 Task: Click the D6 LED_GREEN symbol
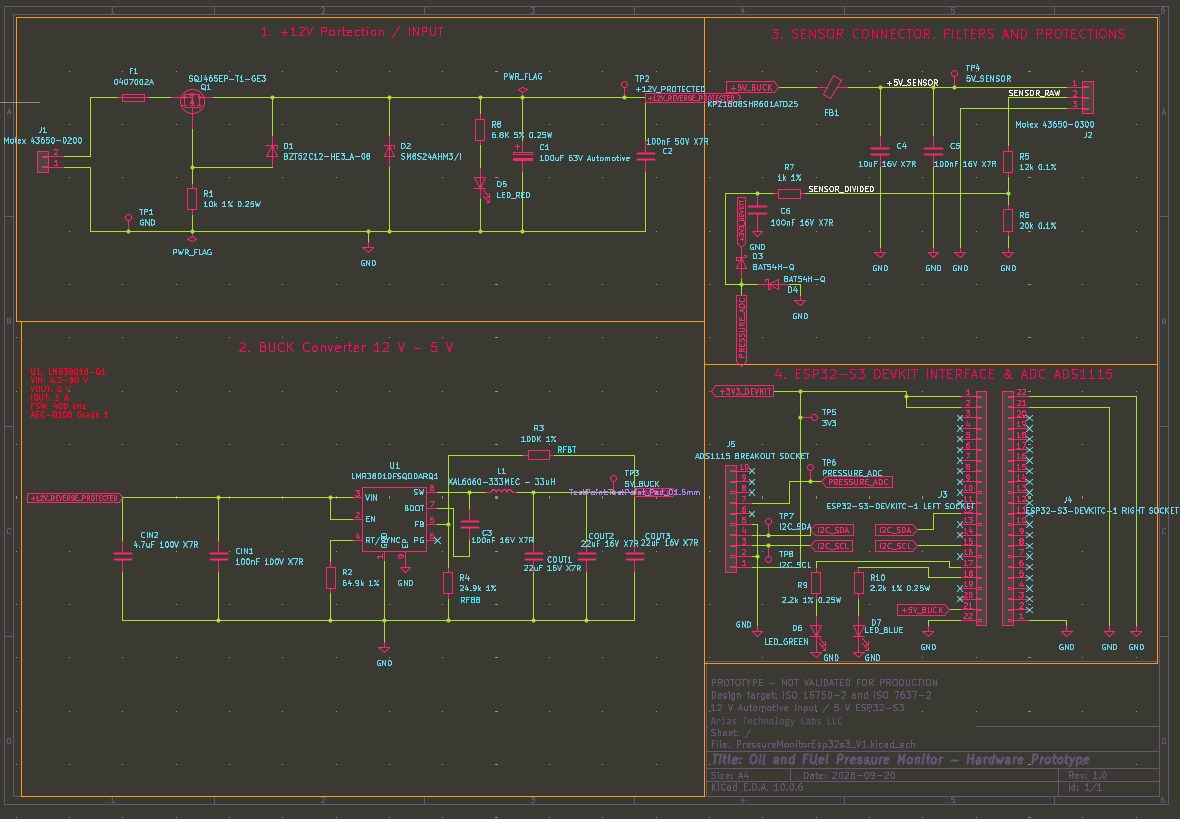click(x=817, y=635)
